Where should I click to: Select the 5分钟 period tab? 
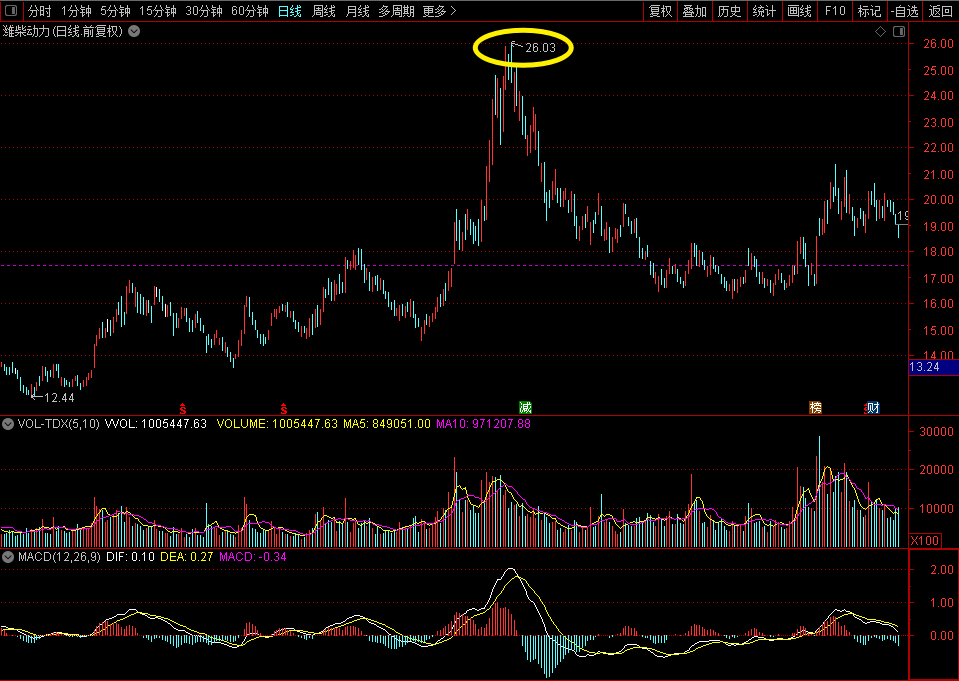[x=115, y=11]
